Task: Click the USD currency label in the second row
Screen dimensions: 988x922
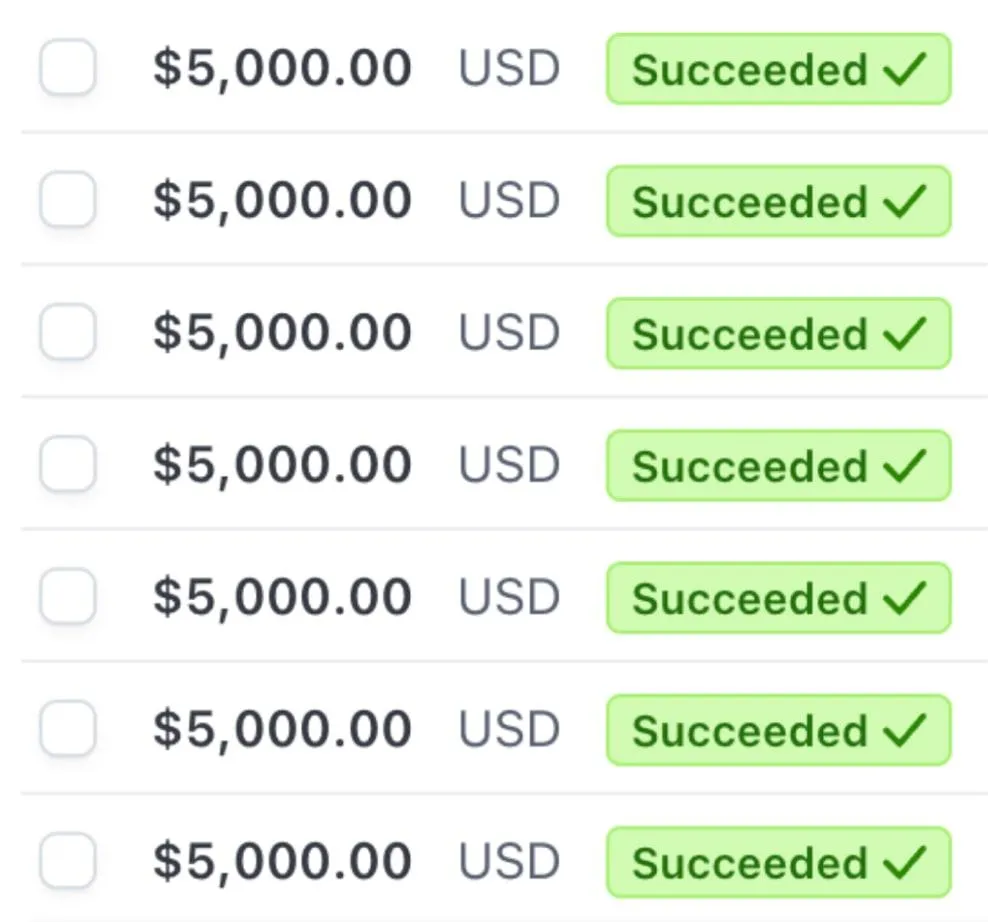Action: tap(509, 201)
